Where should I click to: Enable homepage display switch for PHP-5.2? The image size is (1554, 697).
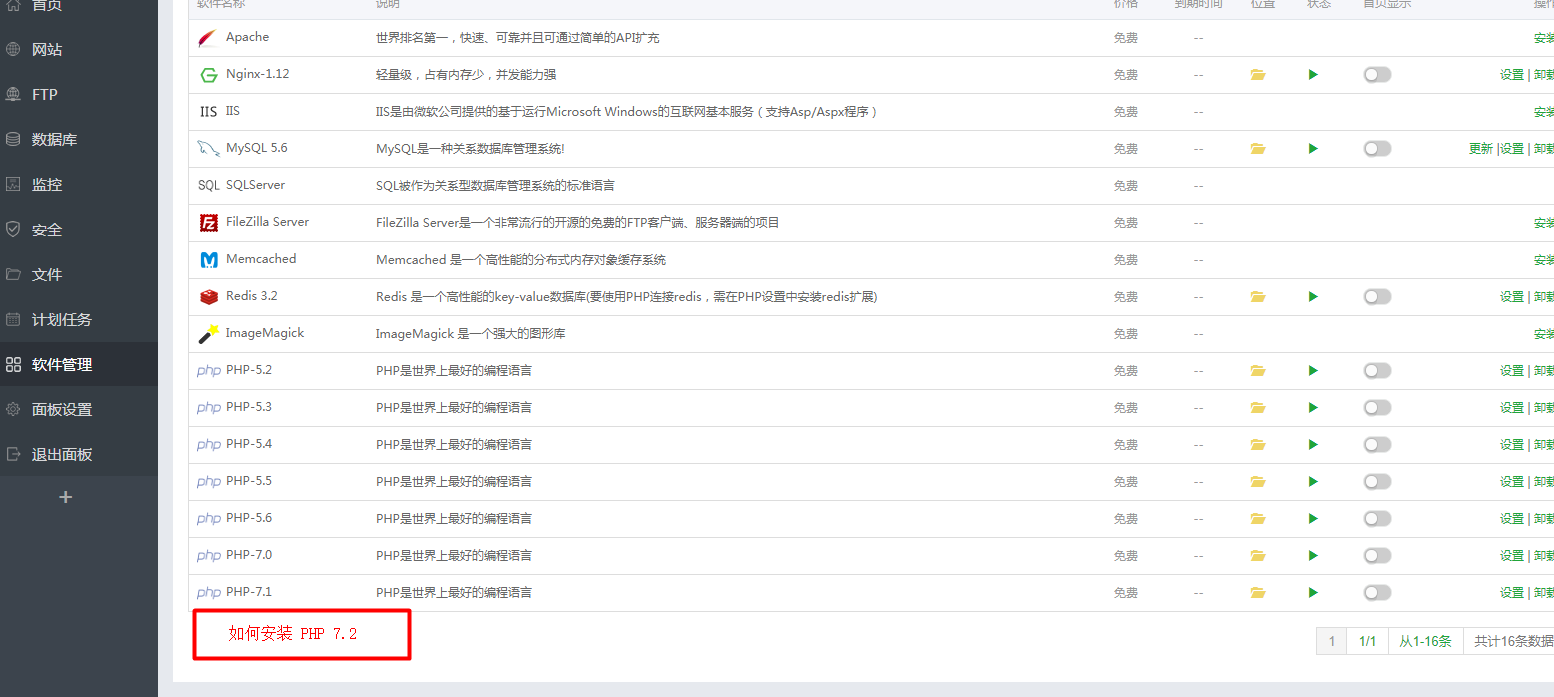click(x=1377, y=371)
